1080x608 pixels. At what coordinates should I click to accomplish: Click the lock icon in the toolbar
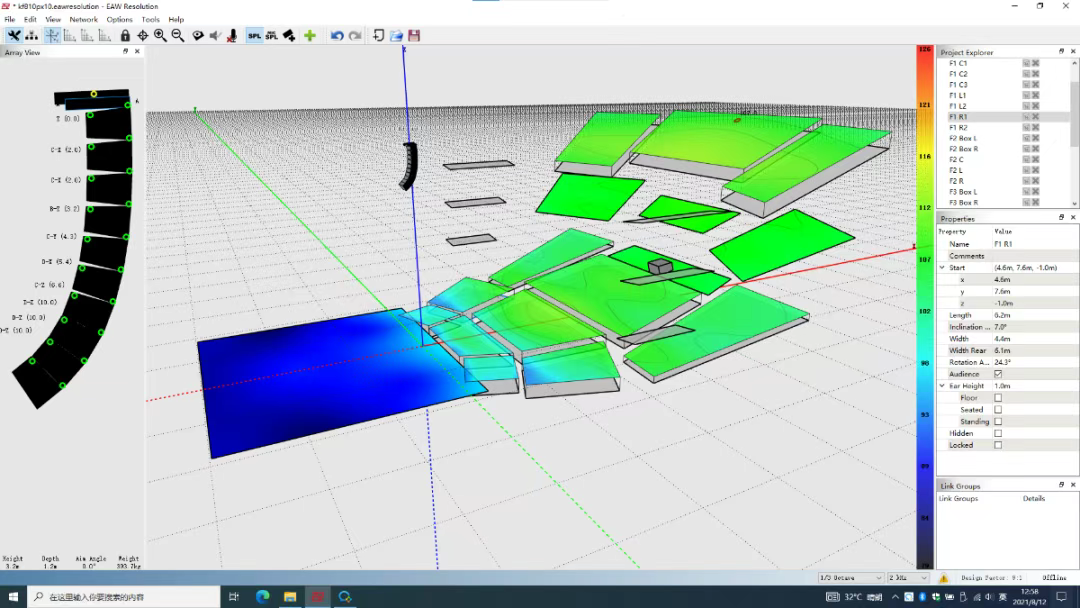coord(125,35)
